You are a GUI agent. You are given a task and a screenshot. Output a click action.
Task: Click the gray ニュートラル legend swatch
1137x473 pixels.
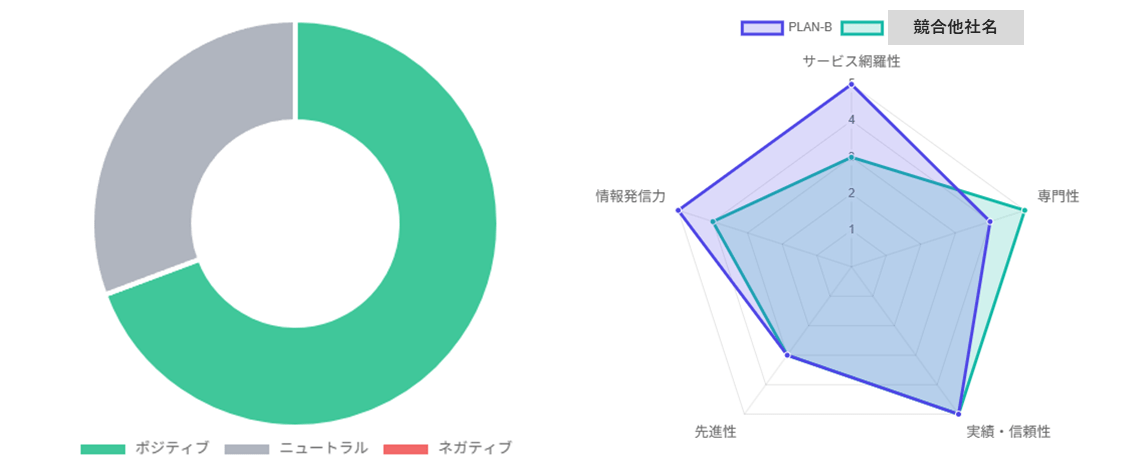point(247,449)
